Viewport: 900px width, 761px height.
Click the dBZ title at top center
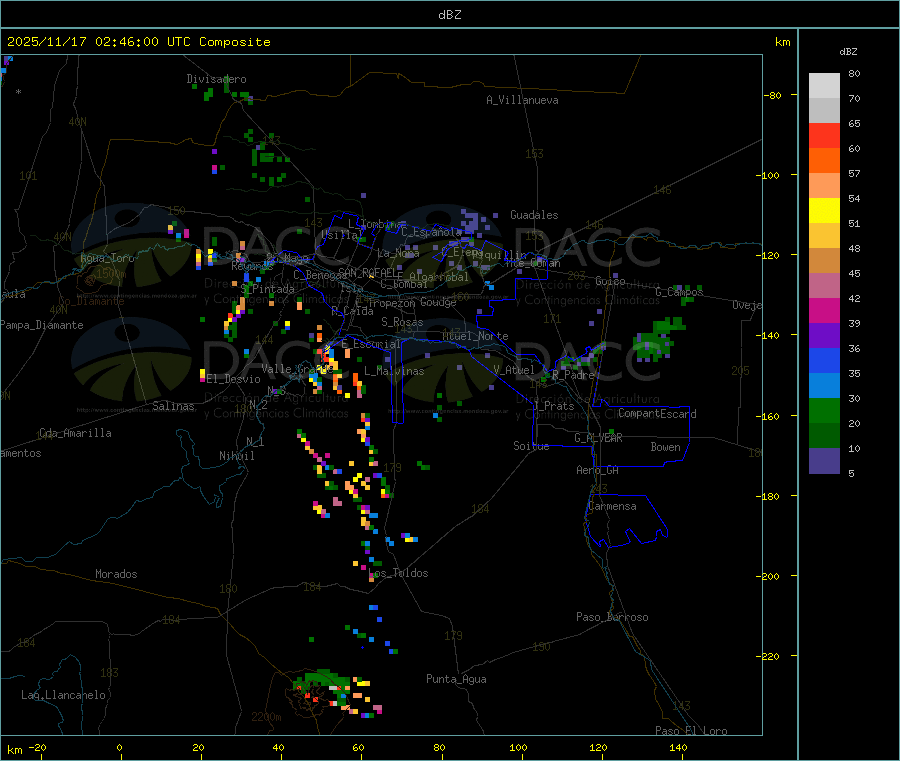pos(449,15)
